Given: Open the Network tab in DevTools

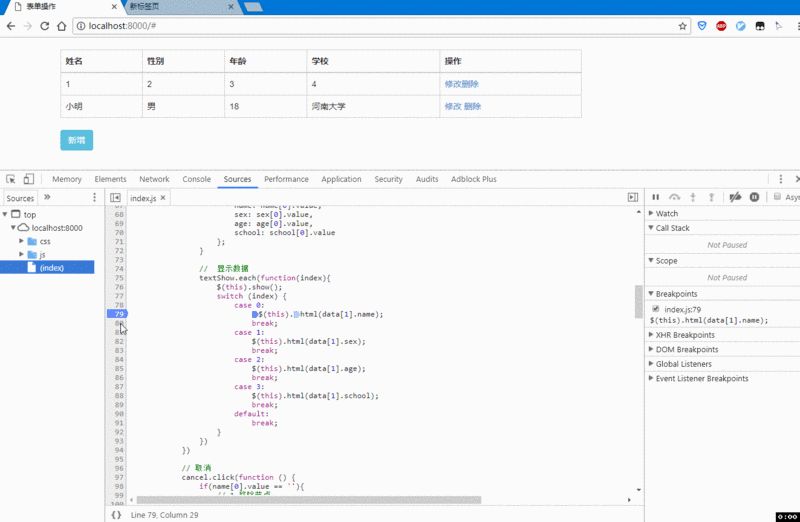Looking at the screenshot, I should click(154, 179).
